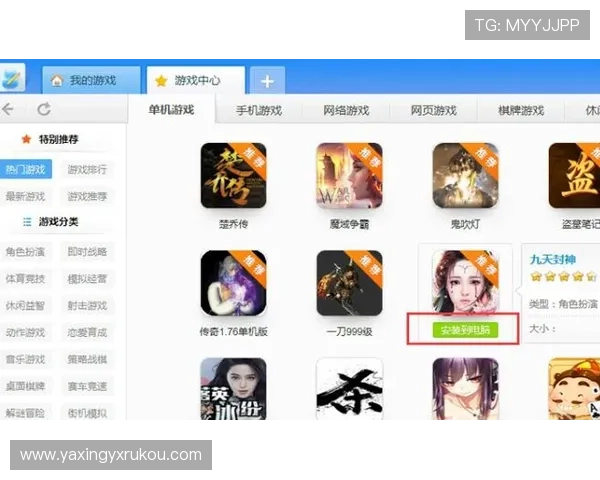Open the 传奇1.76单机版 game icon

(x=233, y=283)
